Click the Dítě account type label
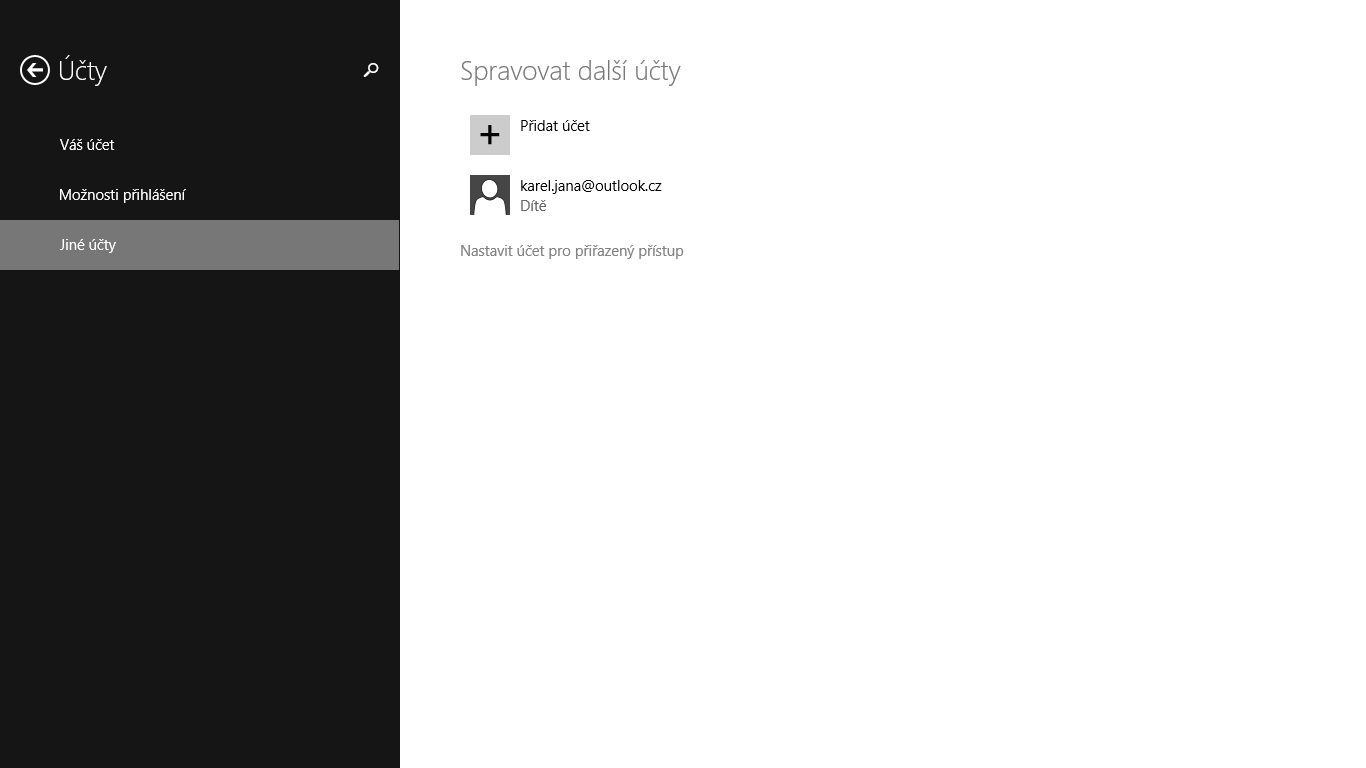This screenshot has width=1366, height=768. pos(533,206)
